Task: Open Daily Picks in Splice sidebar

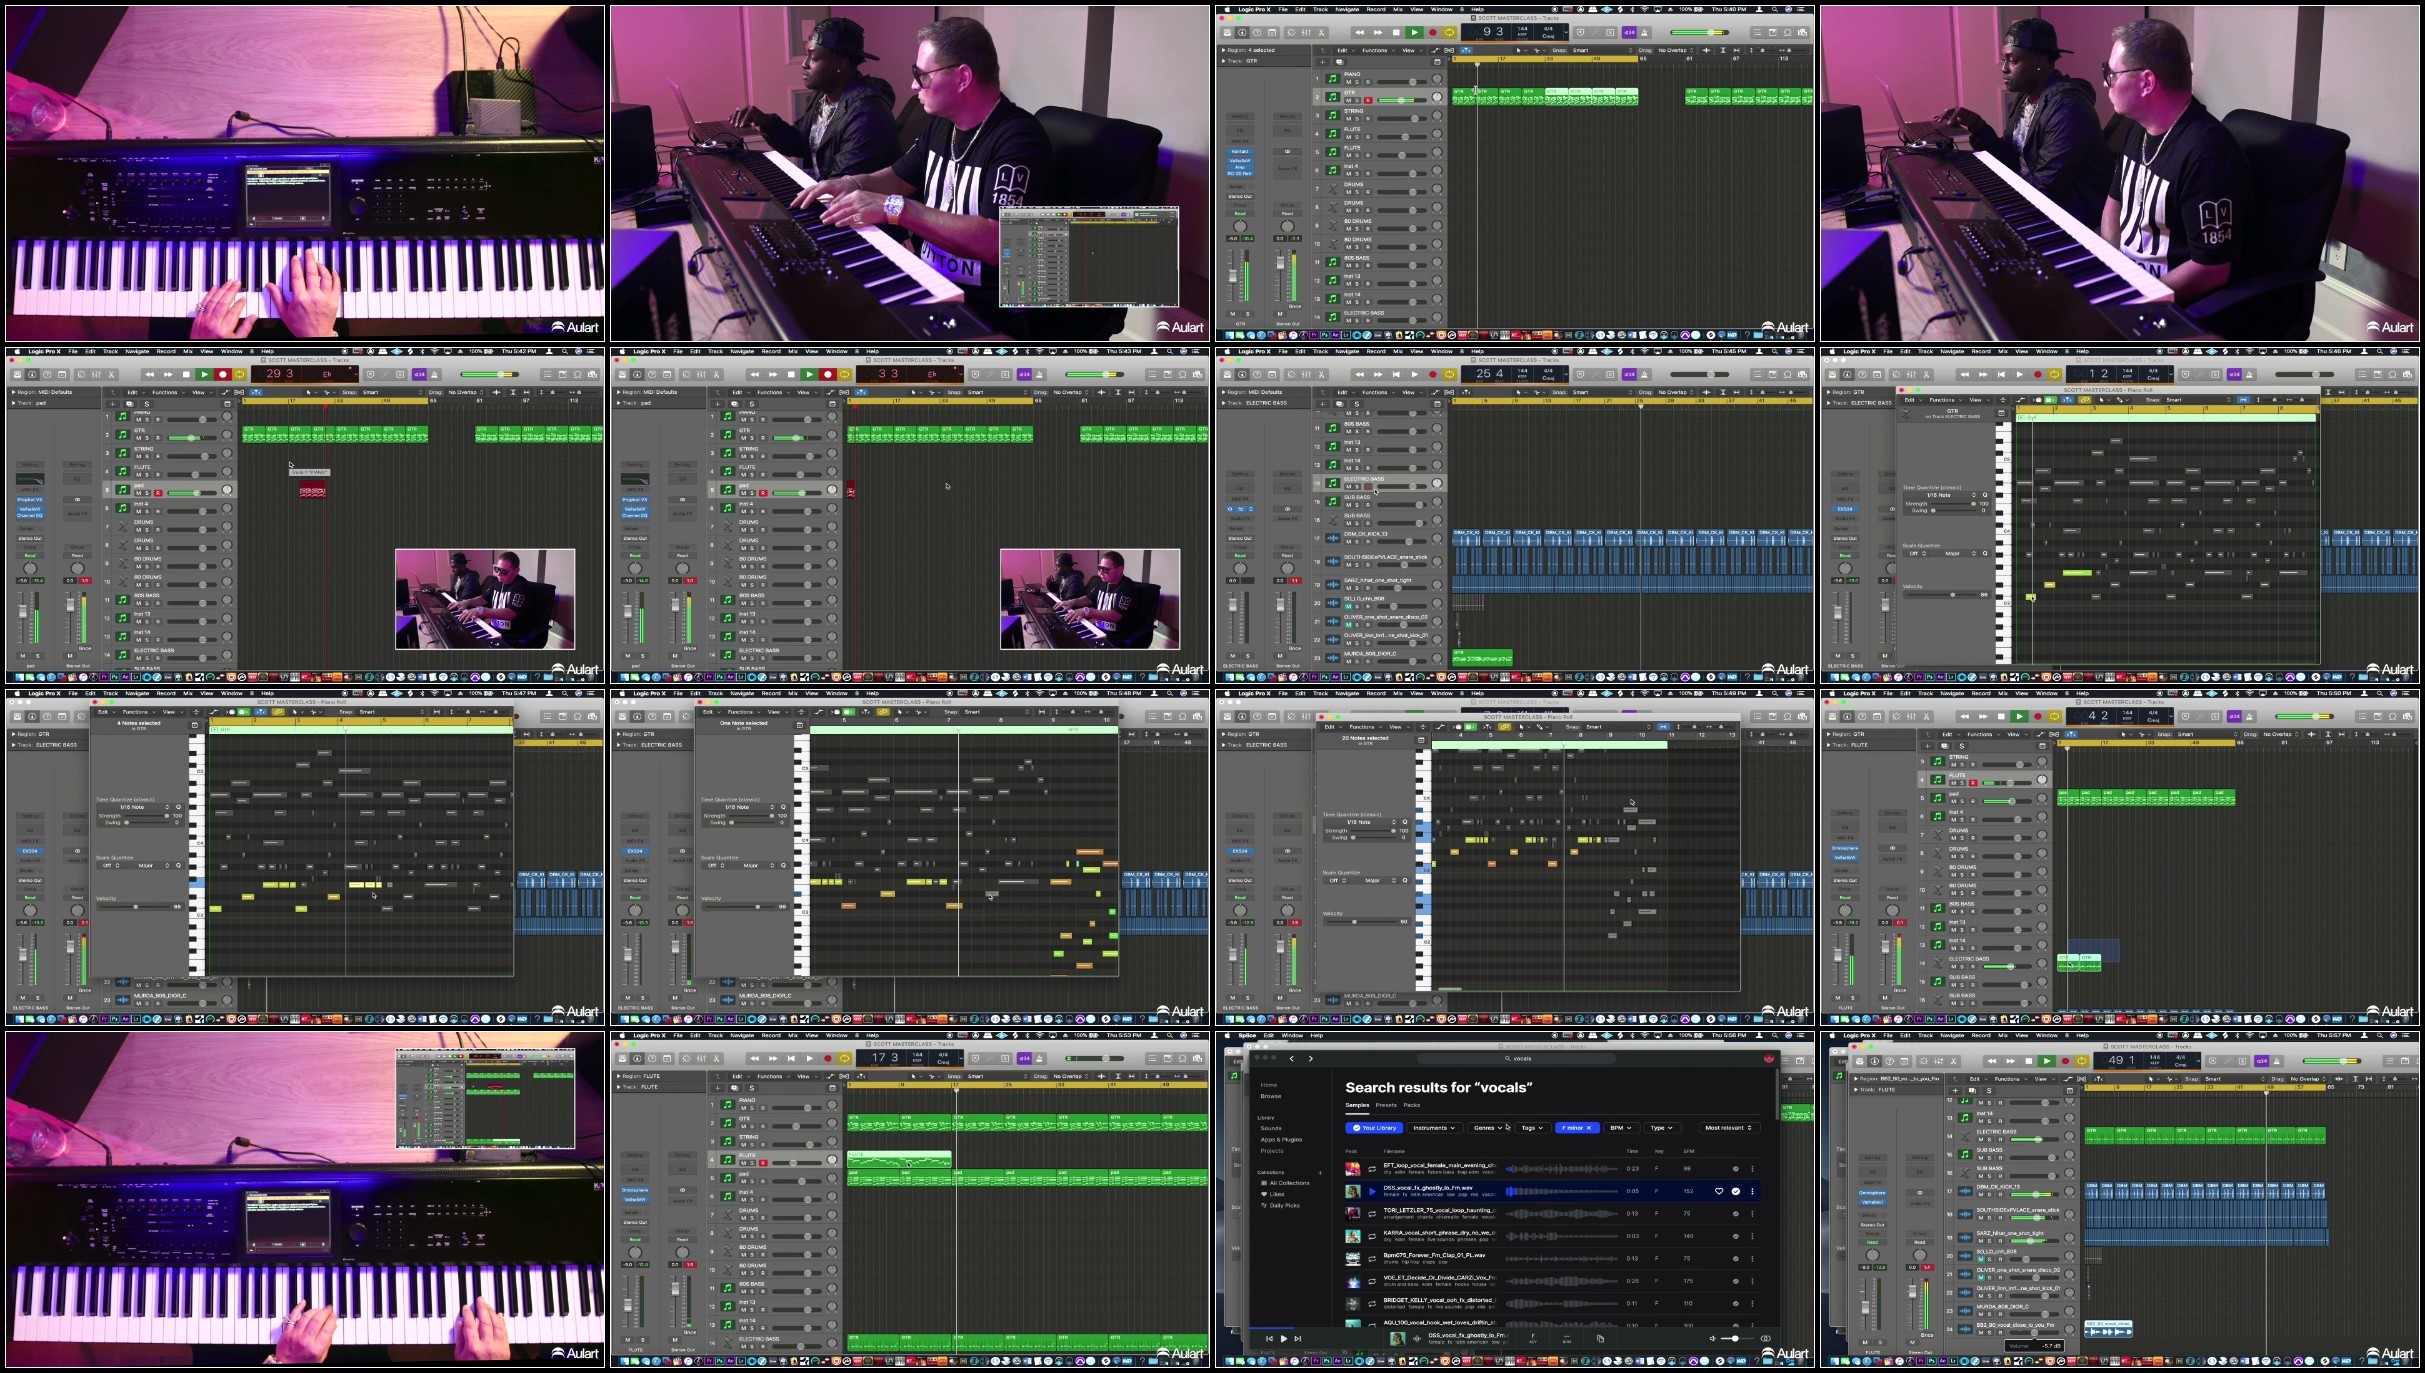Action: point(1284,1205)
